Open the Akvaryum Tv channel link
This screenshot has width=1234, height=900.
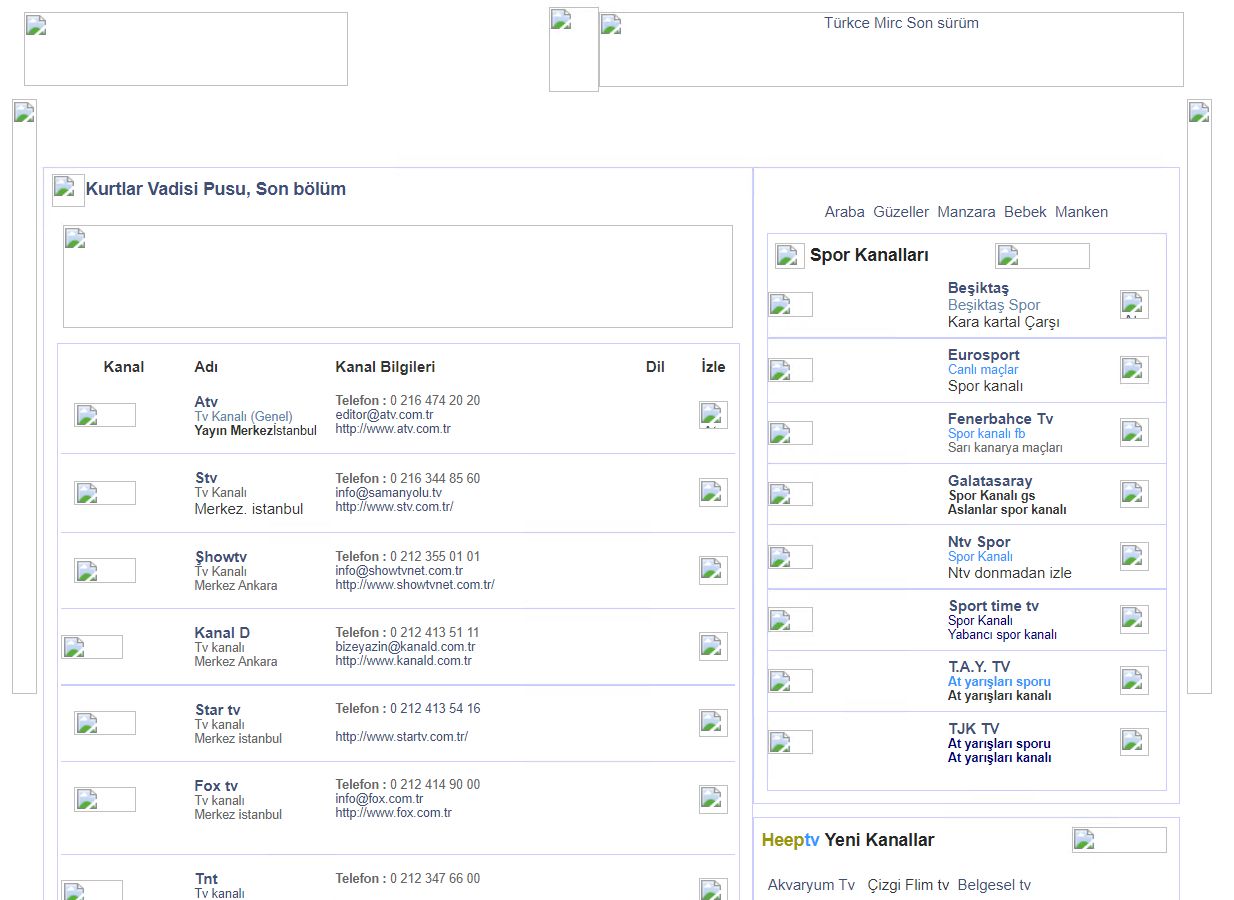(811, 885)
